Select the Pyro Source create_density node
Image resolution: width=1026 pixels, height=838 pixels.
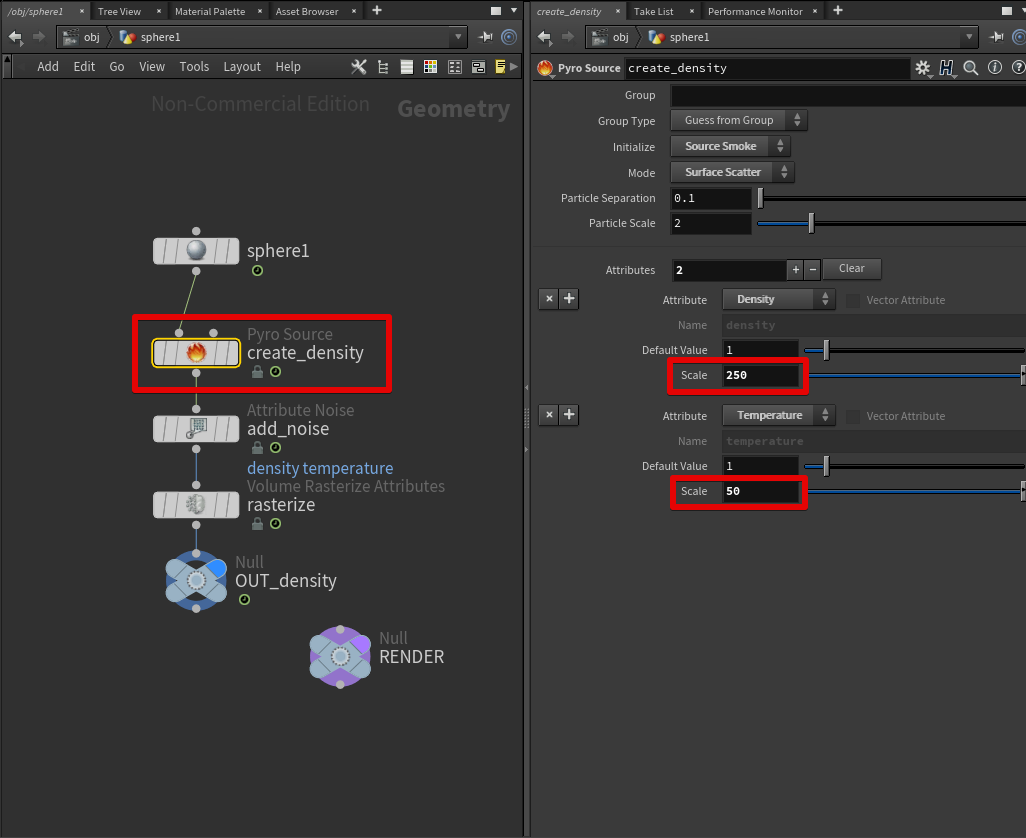coord(196,352)
